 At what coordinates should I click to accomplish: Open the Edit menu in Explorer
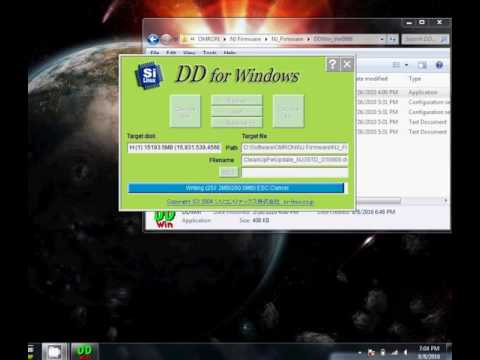[x=171, y=53]
